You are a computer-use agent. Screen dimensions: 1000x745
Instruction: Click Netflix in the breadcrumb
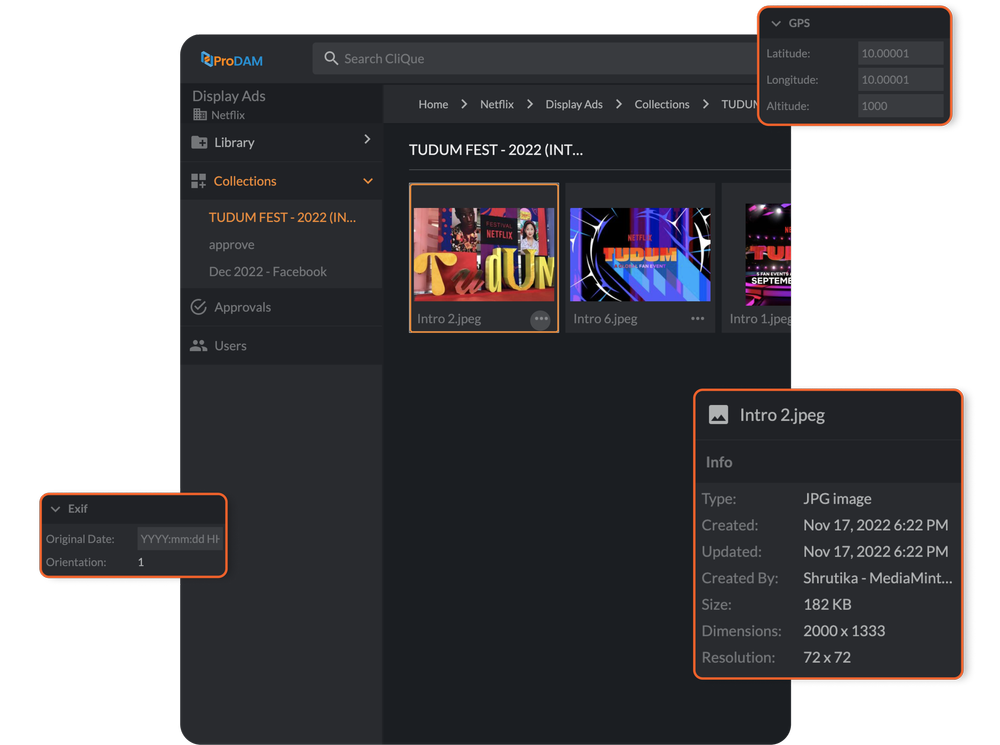point(497,104)
